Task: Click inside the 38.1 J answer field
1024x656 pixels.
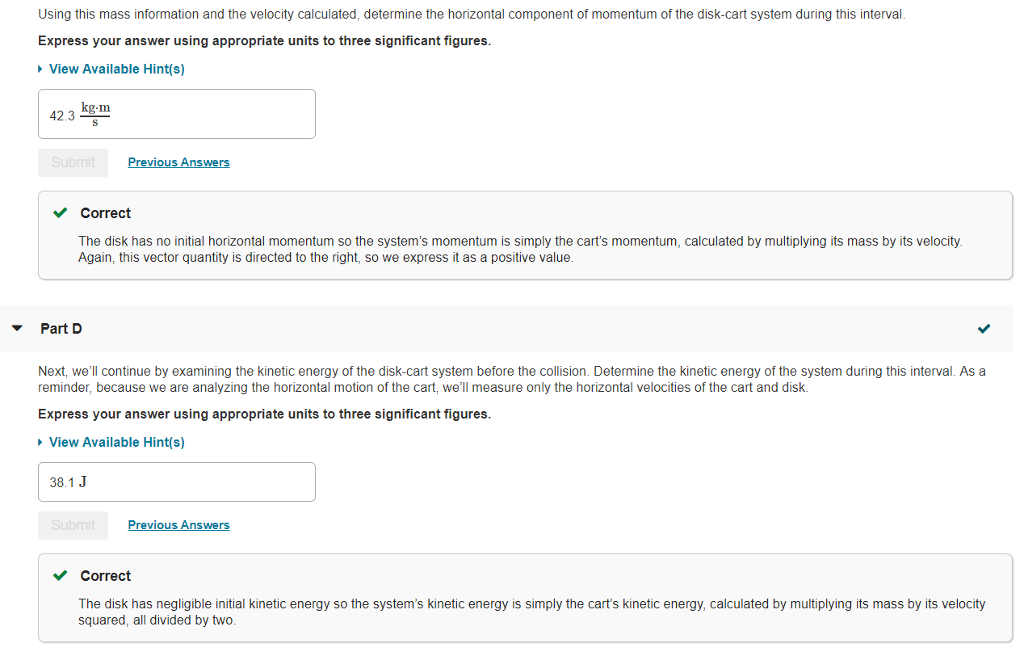Action: point(176,481)
